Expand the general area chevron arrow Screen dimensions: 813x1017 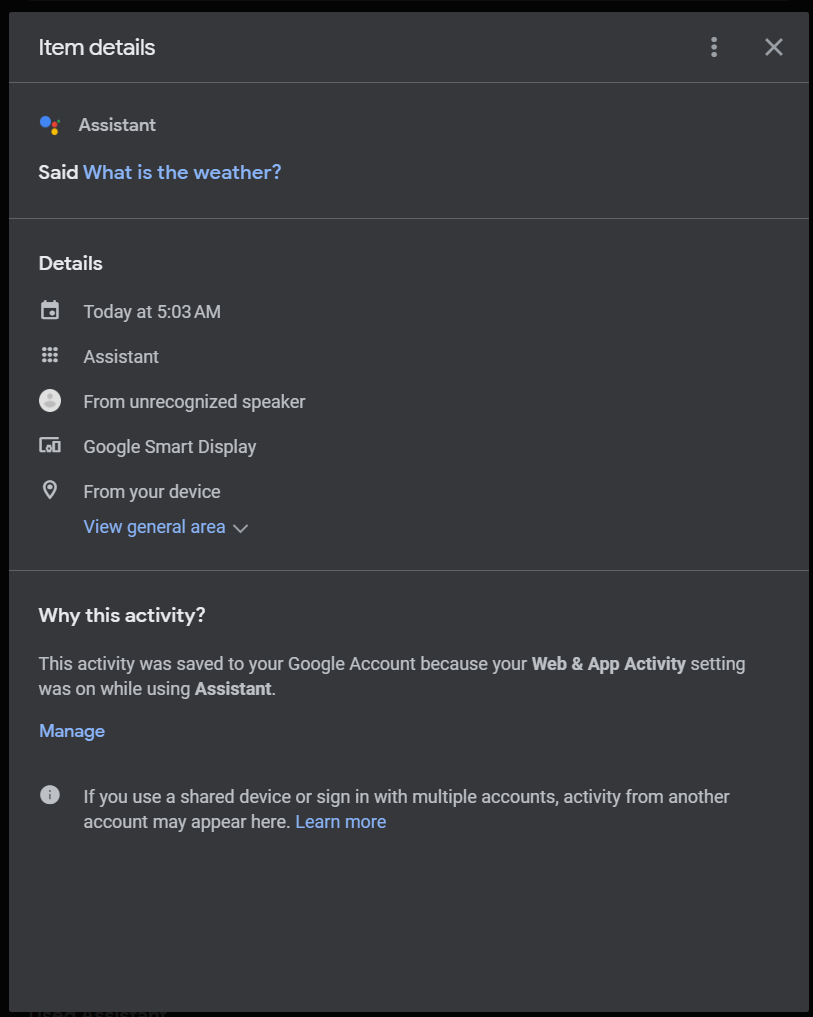(x=240, y=528)
